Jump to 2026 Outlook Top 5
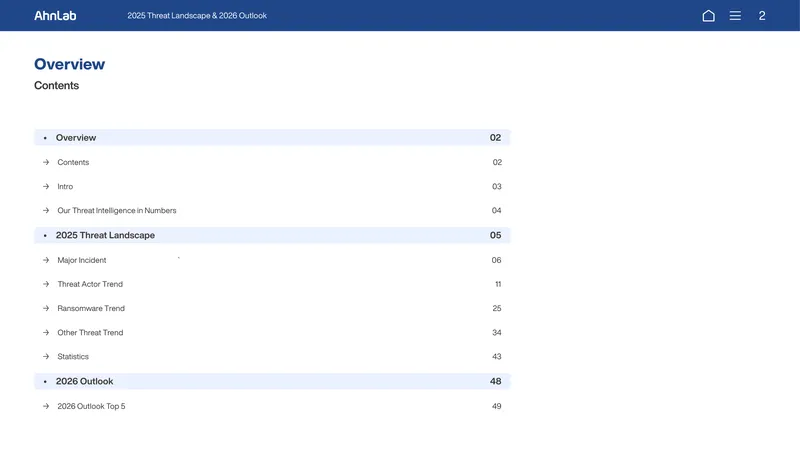This screenshot has width=800, height=449. (91, 406)
